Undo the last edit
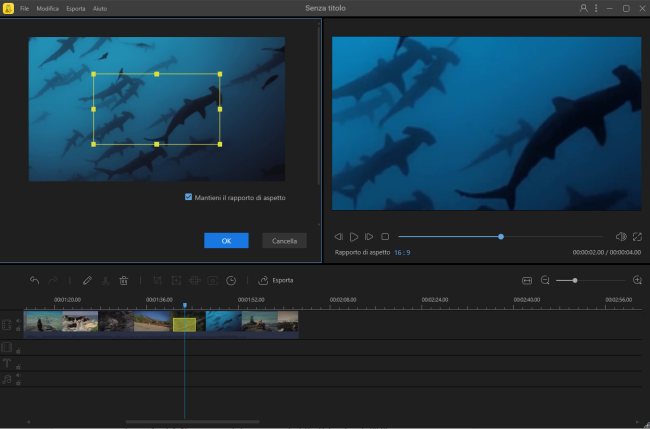This screenshot has height=429, width=650. tap(34, 281)
